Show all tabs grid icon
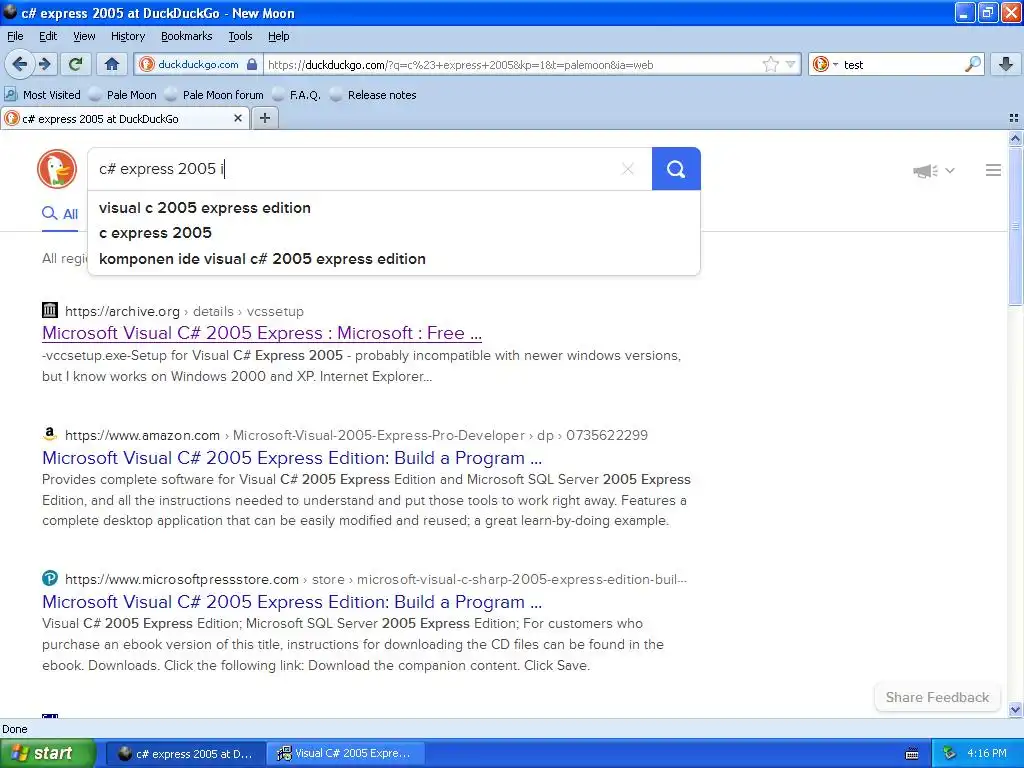Image resolution: width=1024 pixels, height=768 pixels. click(1014, 118)
